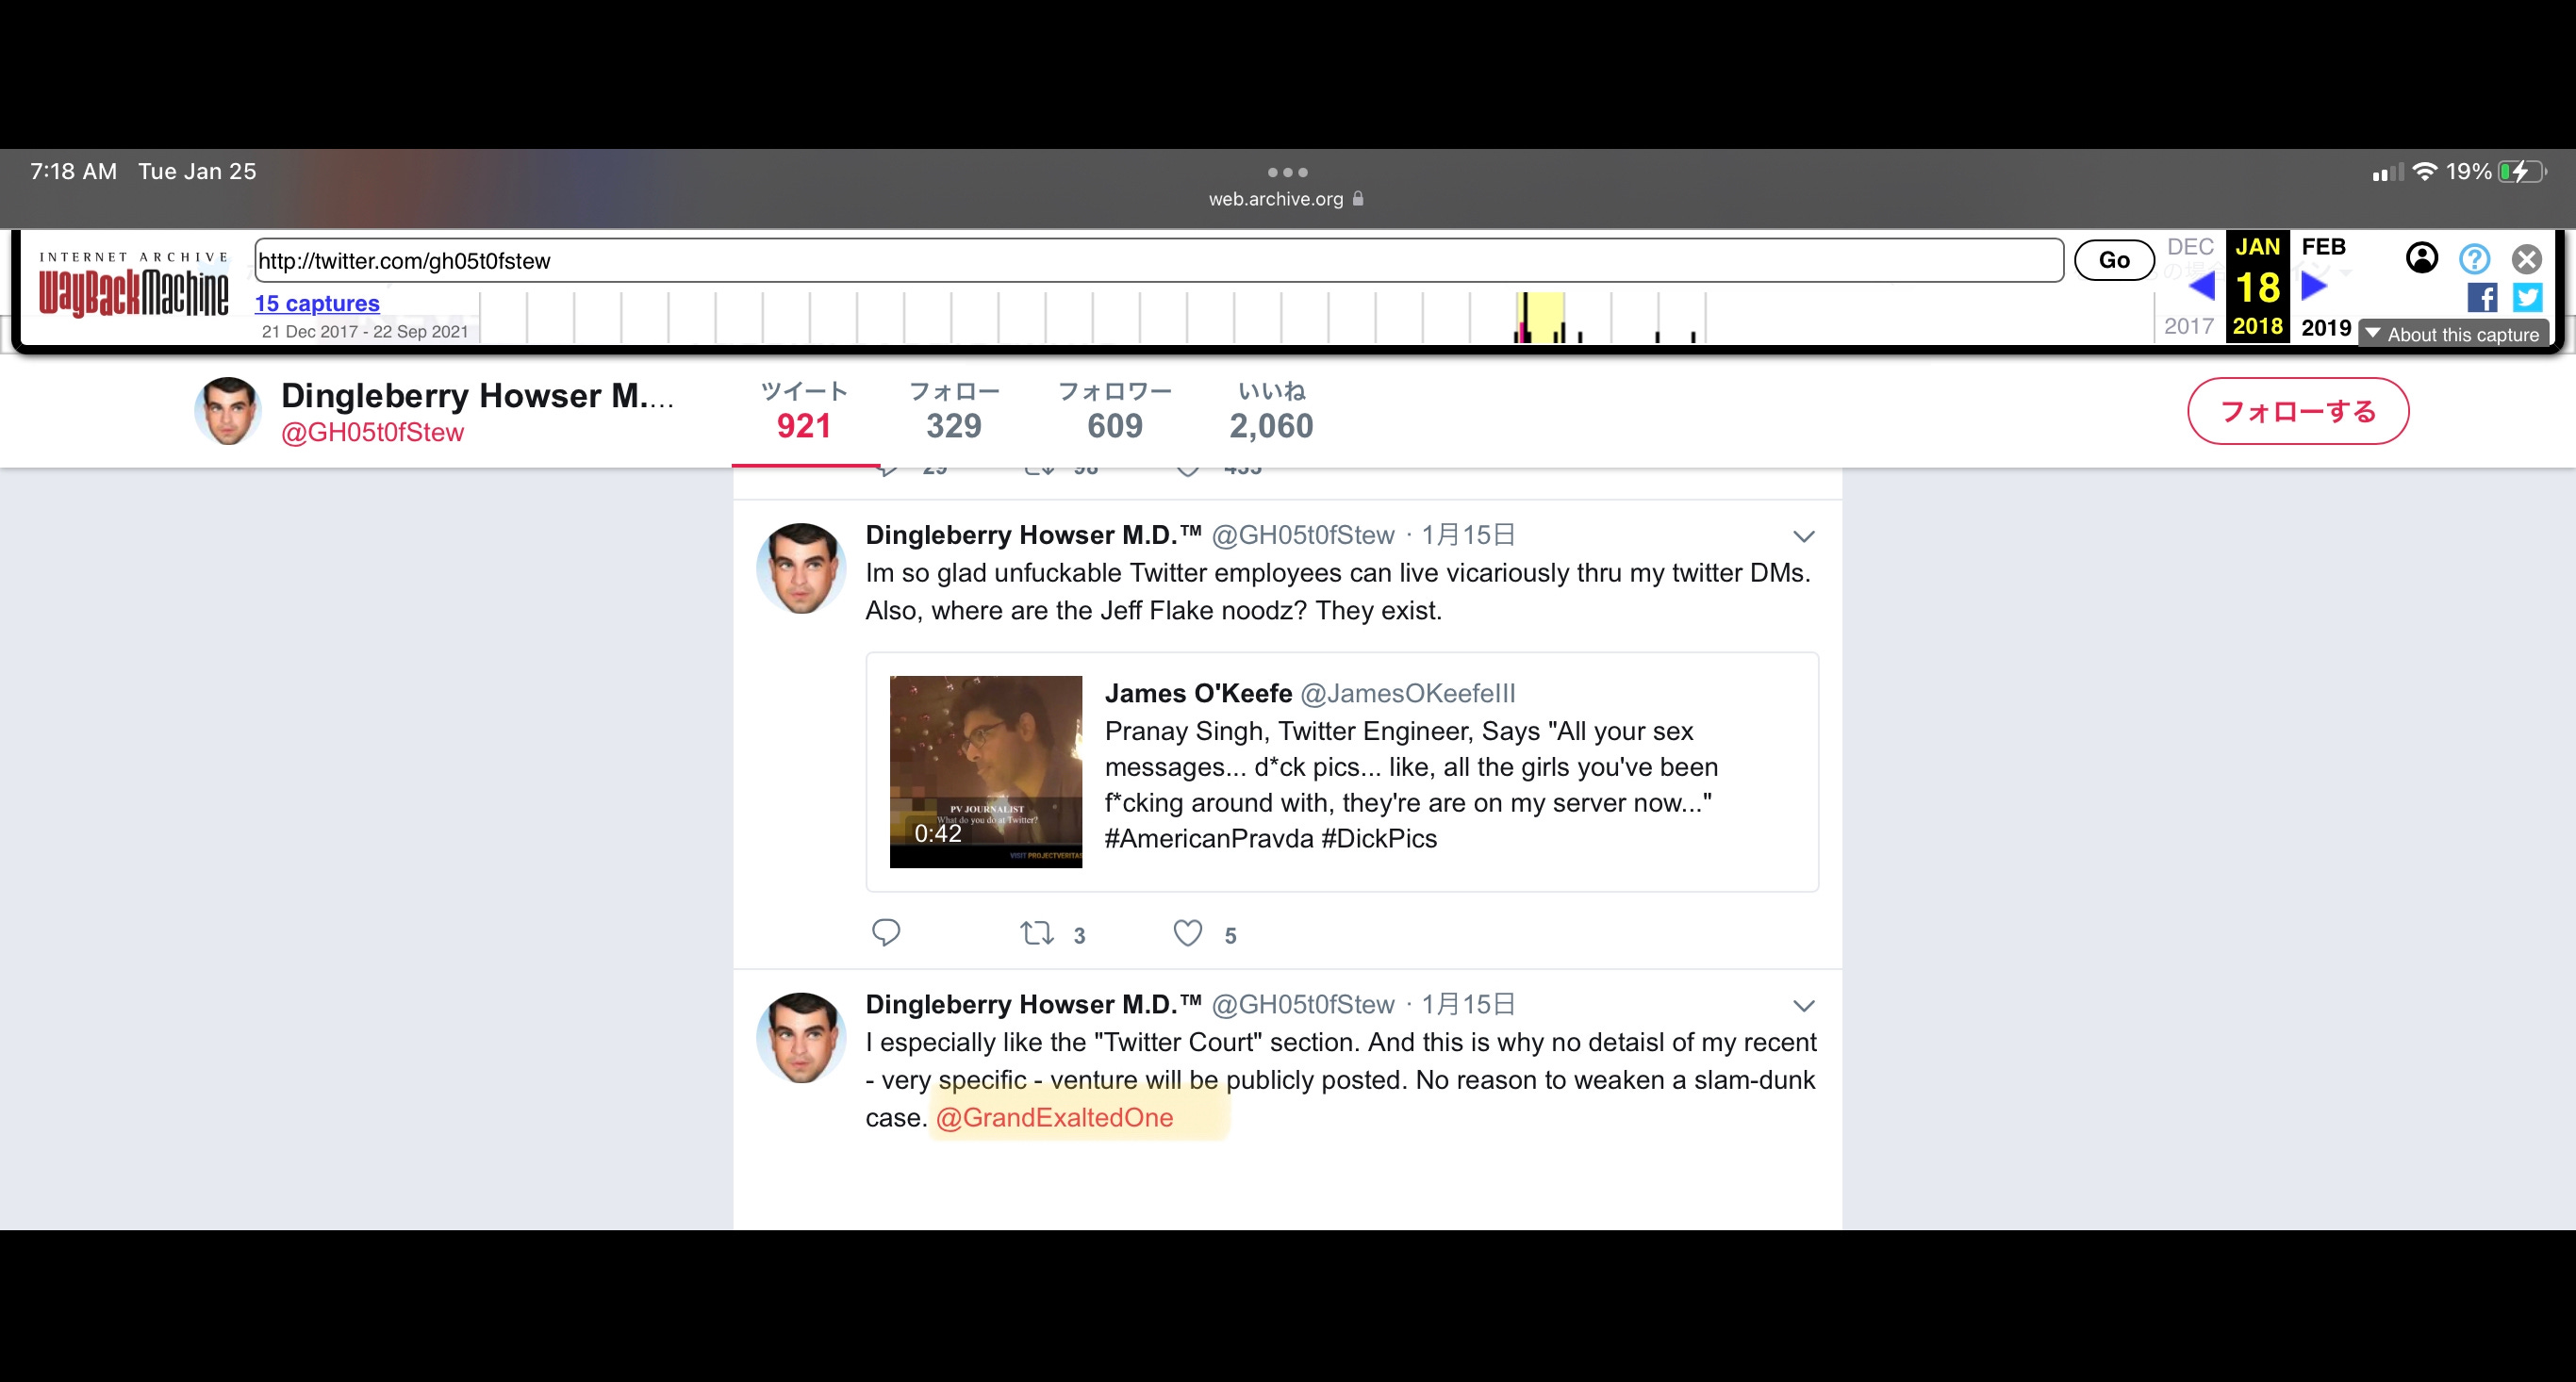Click the フォローする button
Screen dimensions: 2576x1382
click(2298, 411)
